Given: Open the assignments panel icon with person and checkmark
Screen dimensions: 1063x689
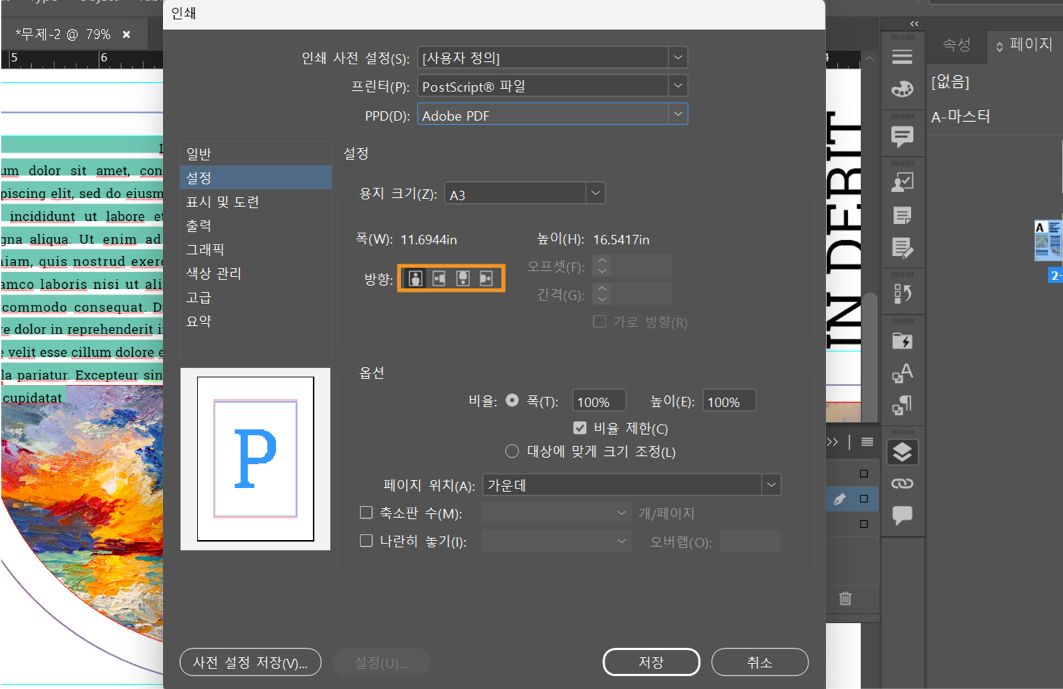Looking at the screenshot, I should click(x=902, y=182).
